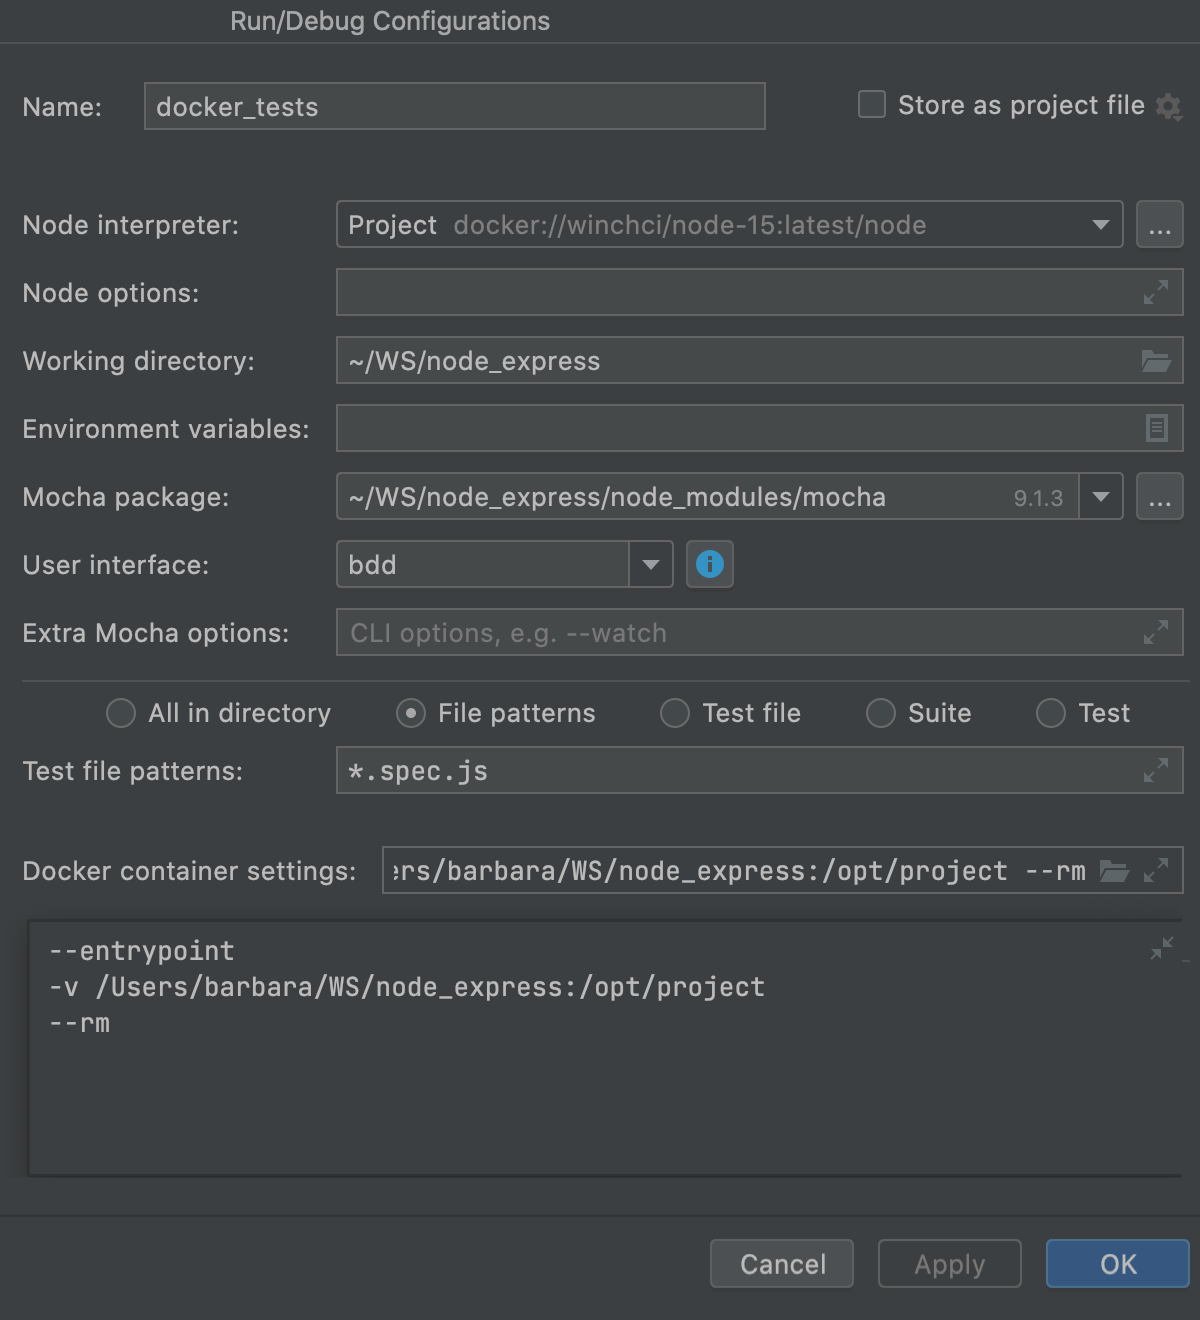Screen dimensions: 1200x1320
Task: Click the gear icon beside Store as project file
Action: 1168,106
